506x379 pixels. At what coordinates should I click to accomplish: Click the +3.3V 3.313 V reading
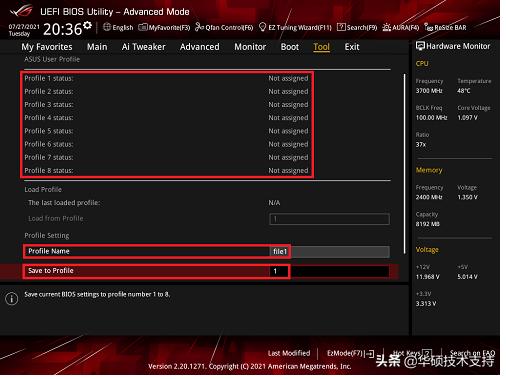coord(426,304)
